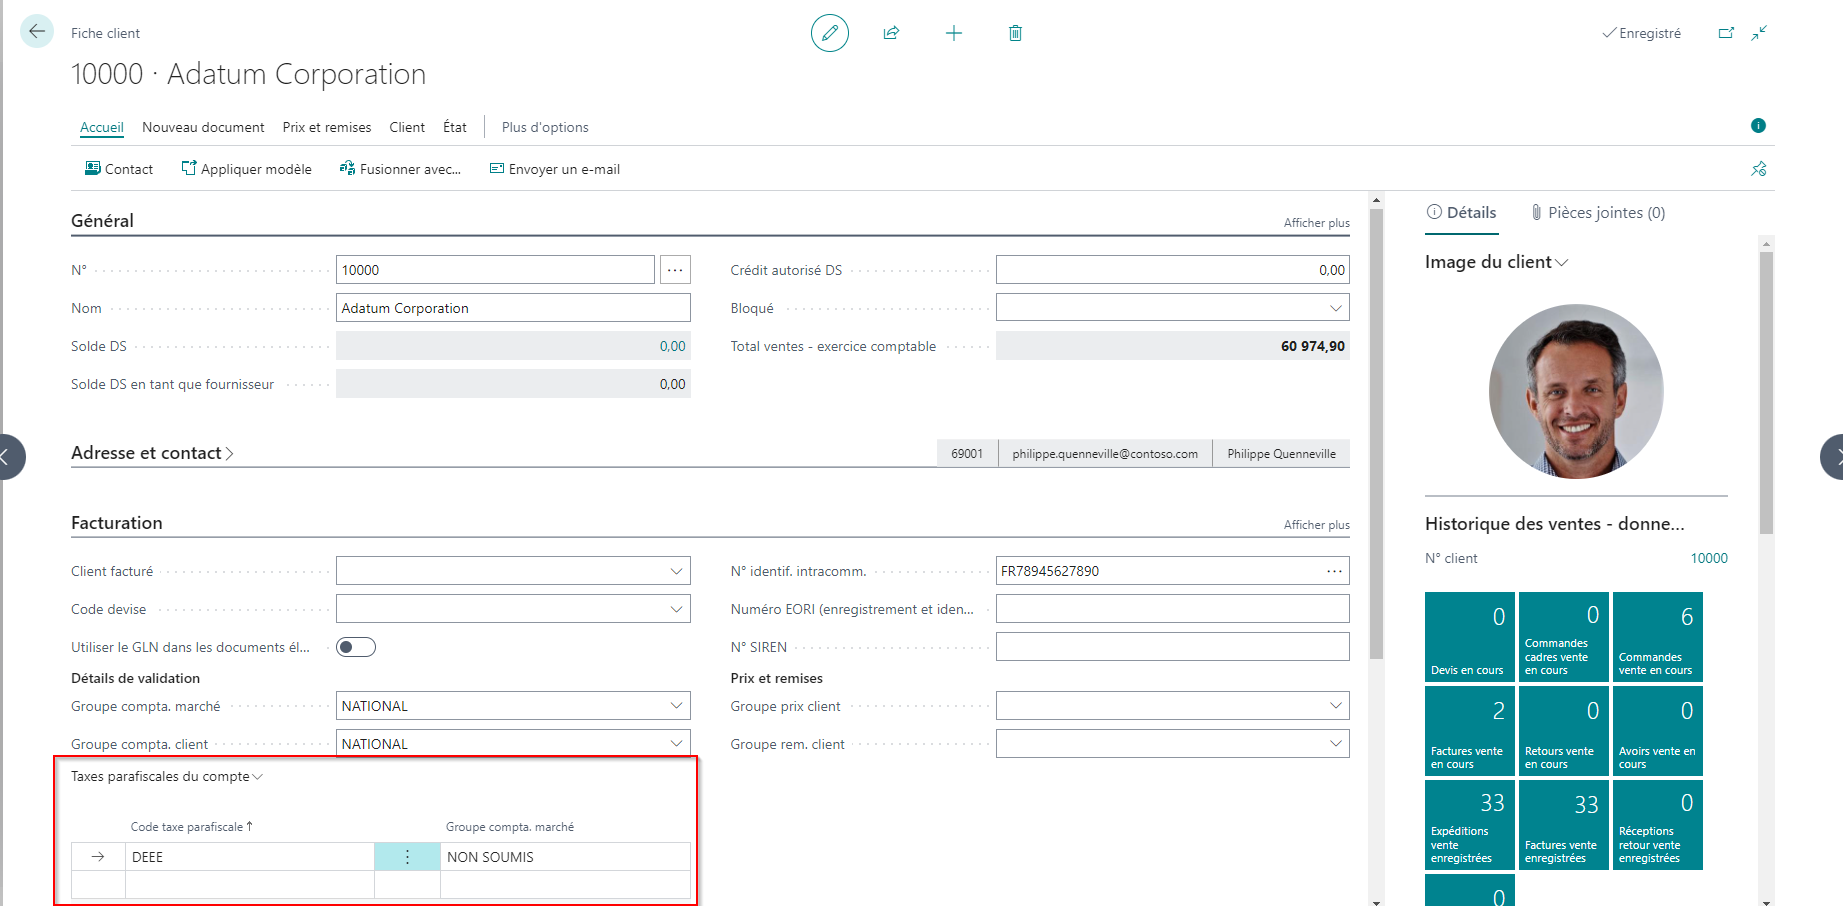
Task: Click Envoyer un e-mail action
Action: tap(555, 169)
